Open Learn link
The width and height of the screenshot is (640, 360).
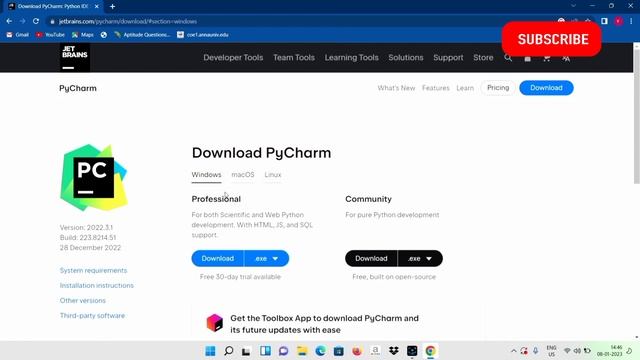(x=465, y=88)
